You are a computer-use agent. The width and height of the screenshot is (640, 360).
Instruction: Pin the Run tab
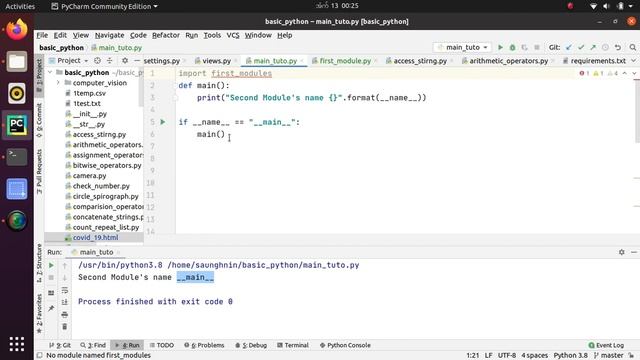point(51,308)
